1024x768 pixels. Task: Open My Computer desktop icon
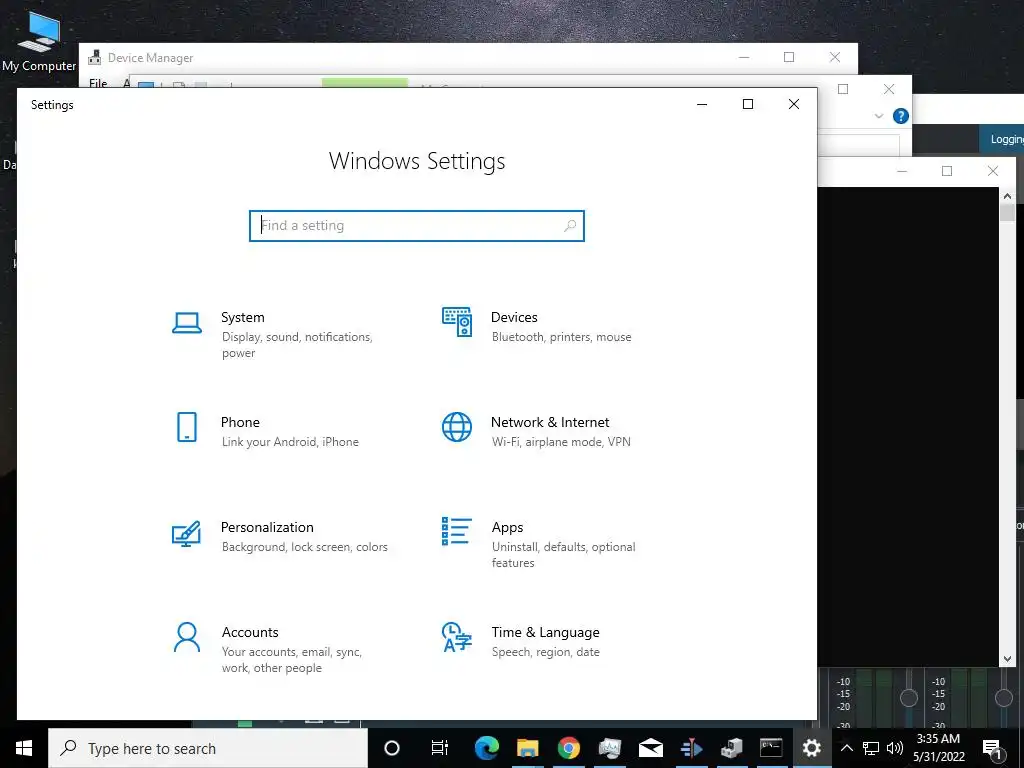39,42
